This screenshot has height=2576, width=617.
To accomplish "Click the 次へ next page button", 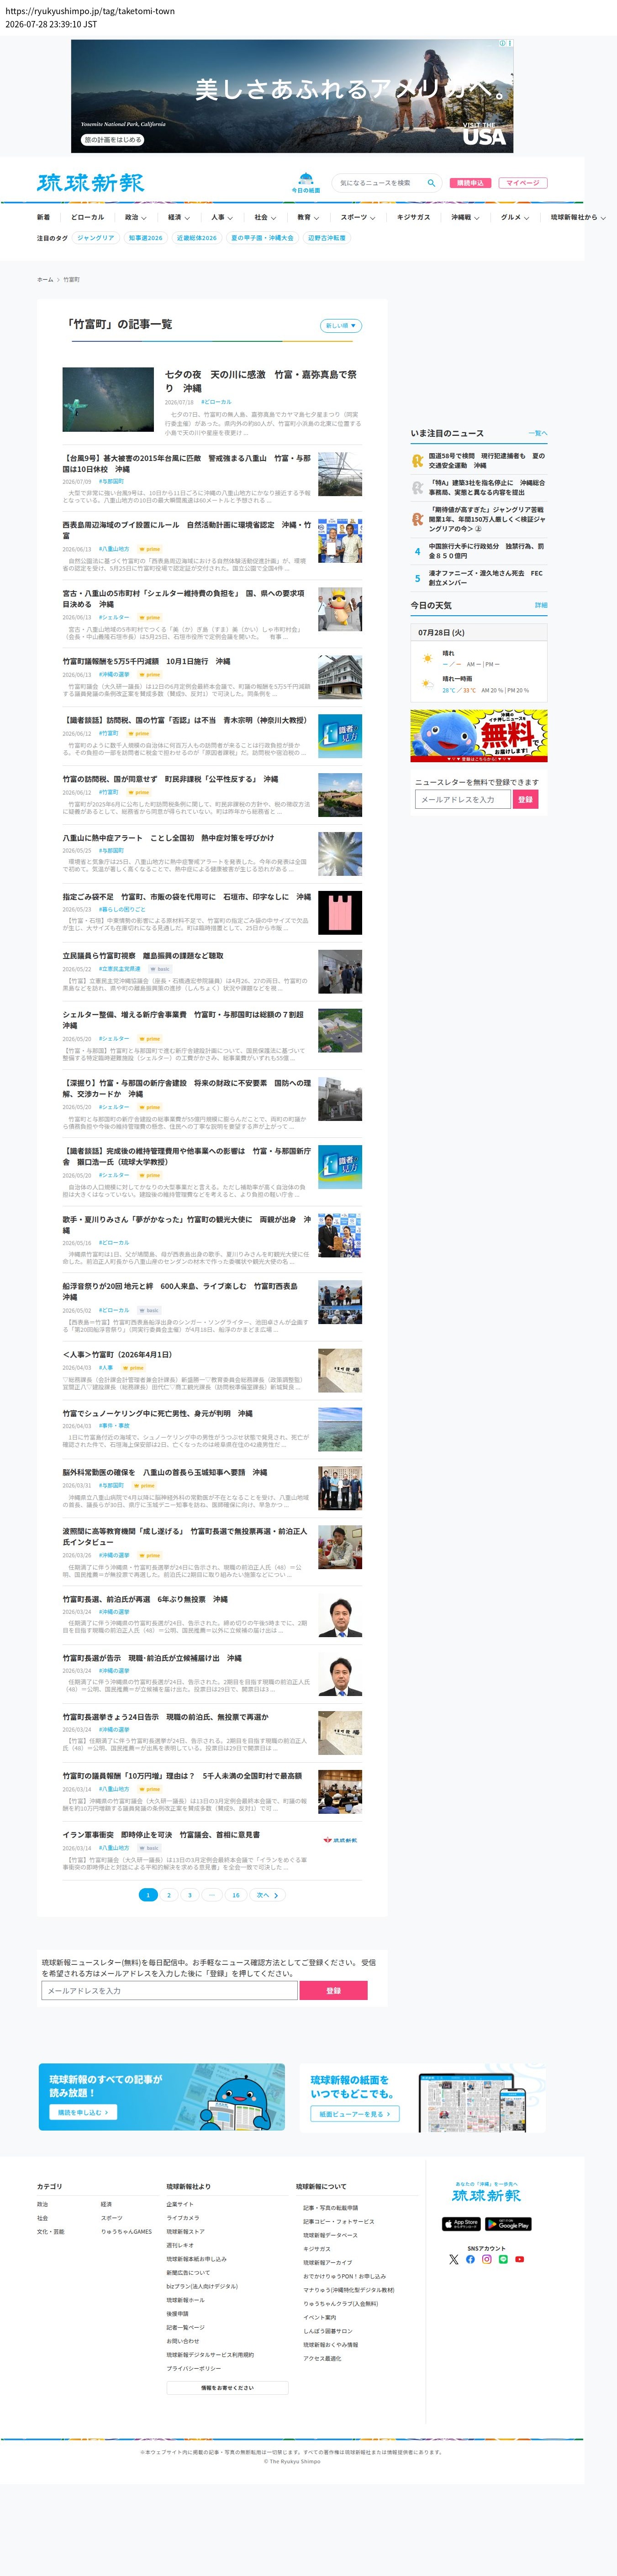I will tap(267, 1895).
